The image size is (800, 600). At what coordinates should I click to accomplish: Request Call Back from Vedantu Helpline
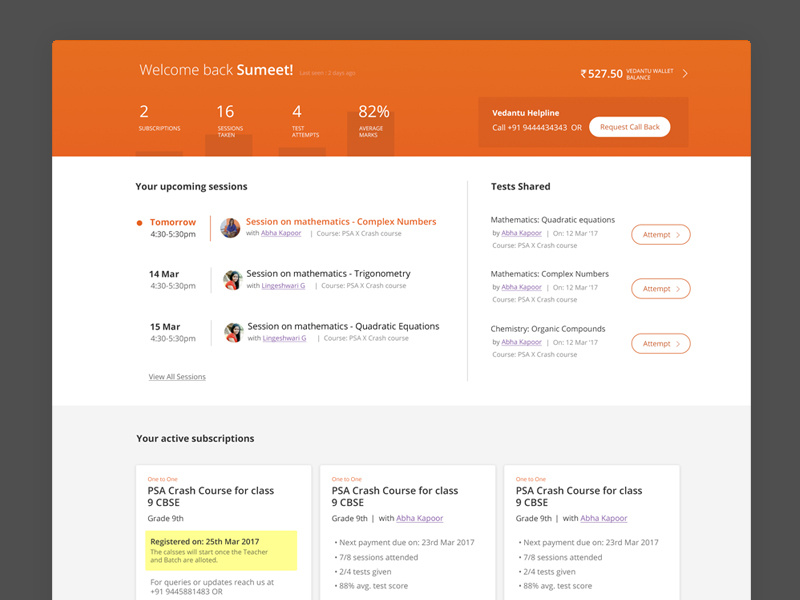pyautogui.click(x=629, y=127)
